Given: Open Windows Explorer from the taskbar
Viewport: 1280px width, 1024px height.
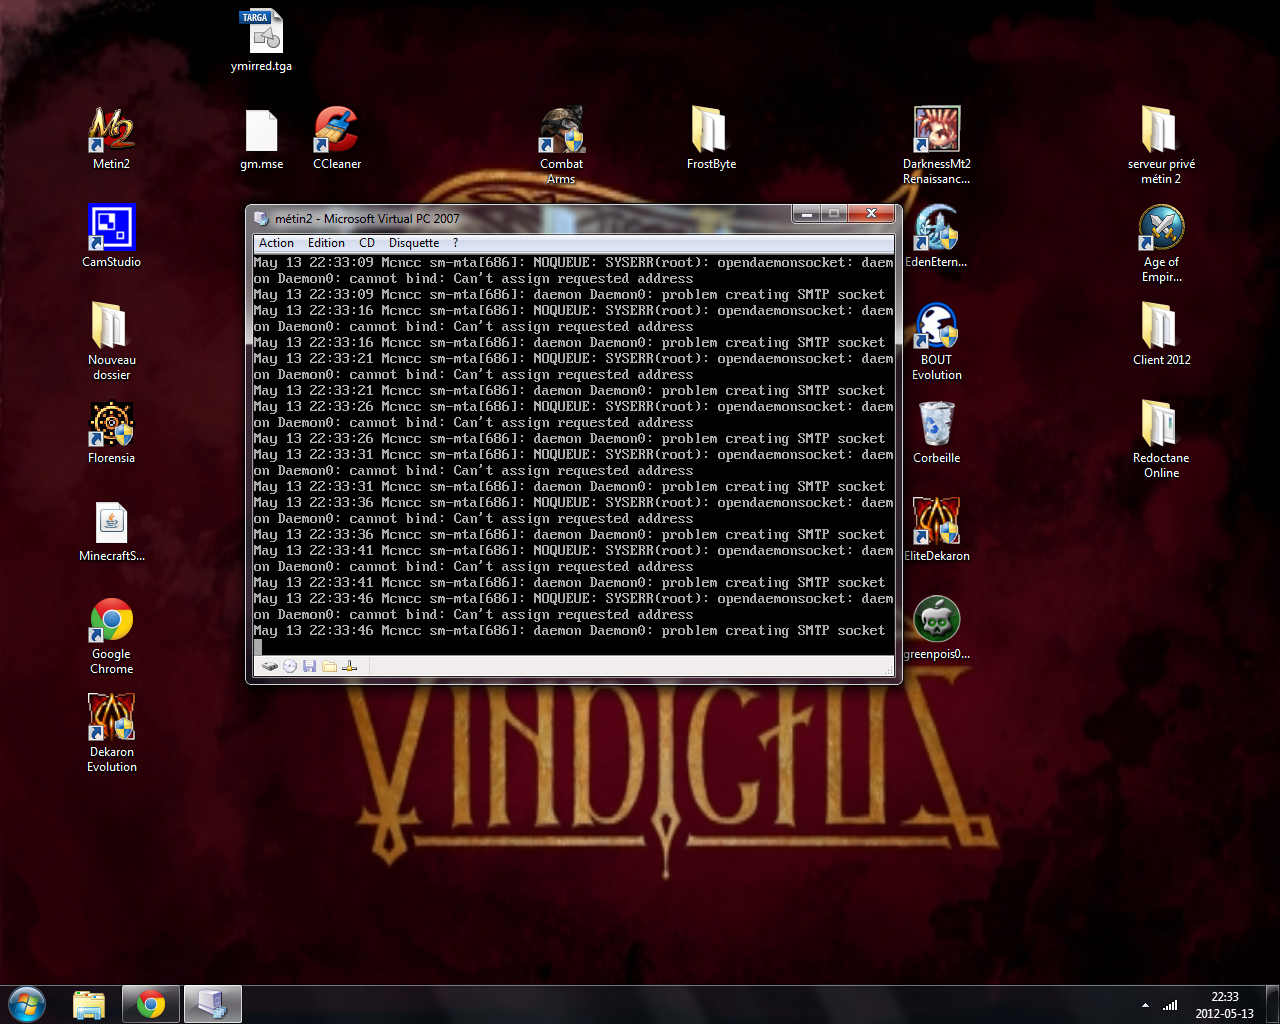Looking at the screenshot, I should [89, 1004].
